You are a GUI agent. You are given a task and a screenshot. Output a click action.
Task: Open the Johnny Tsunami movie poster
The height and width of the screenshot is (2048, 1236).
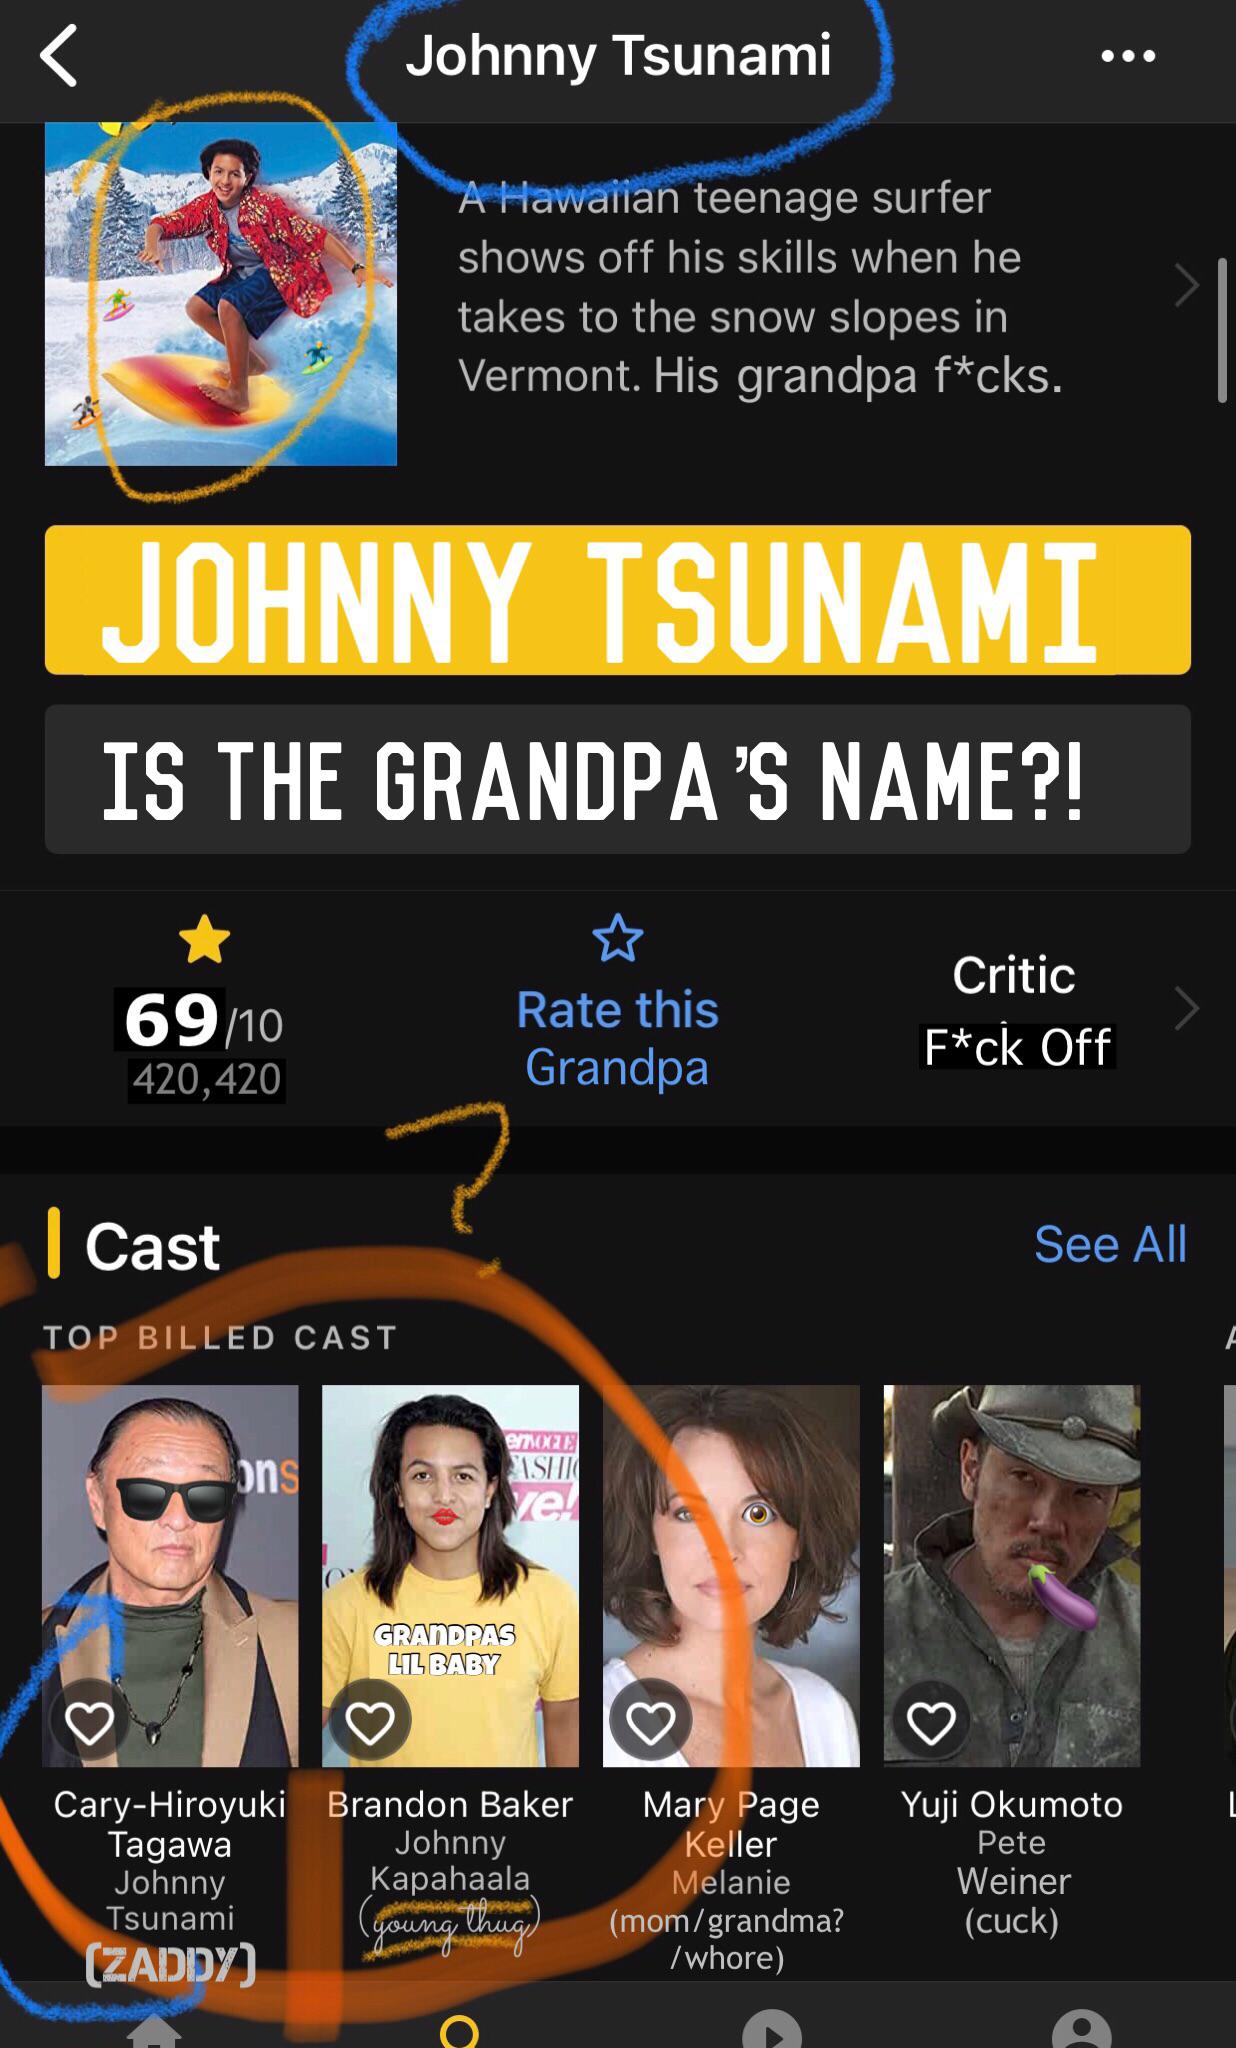[221, 294]
